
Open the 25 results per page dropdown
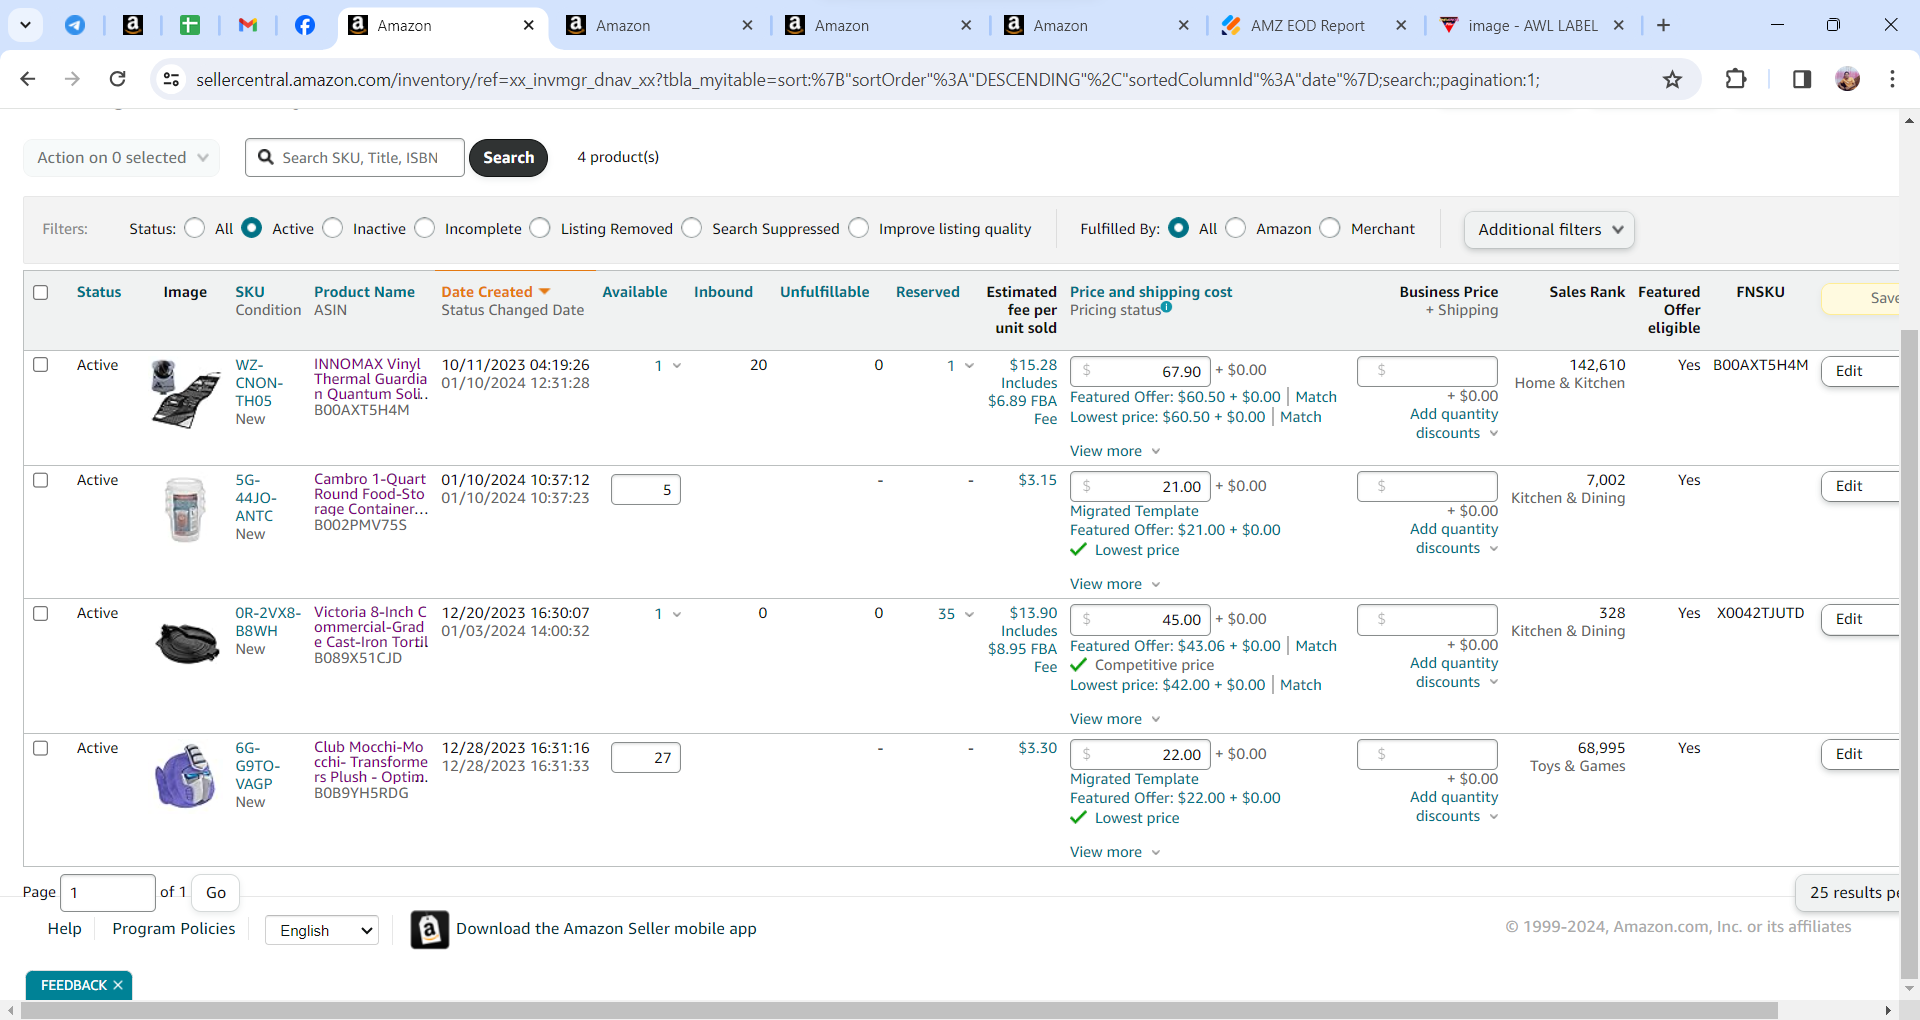tap(1848, 892)
